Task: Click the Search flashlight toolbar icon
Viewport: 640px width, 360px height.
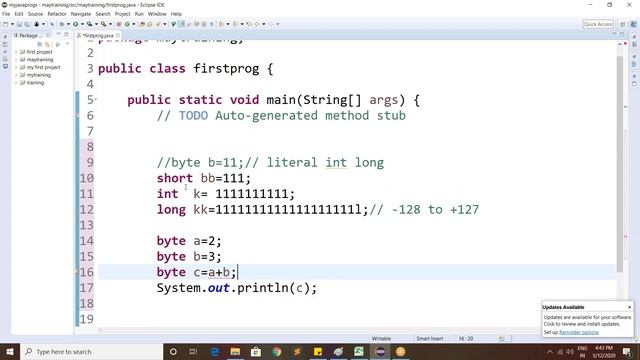Action: [158, 24]
